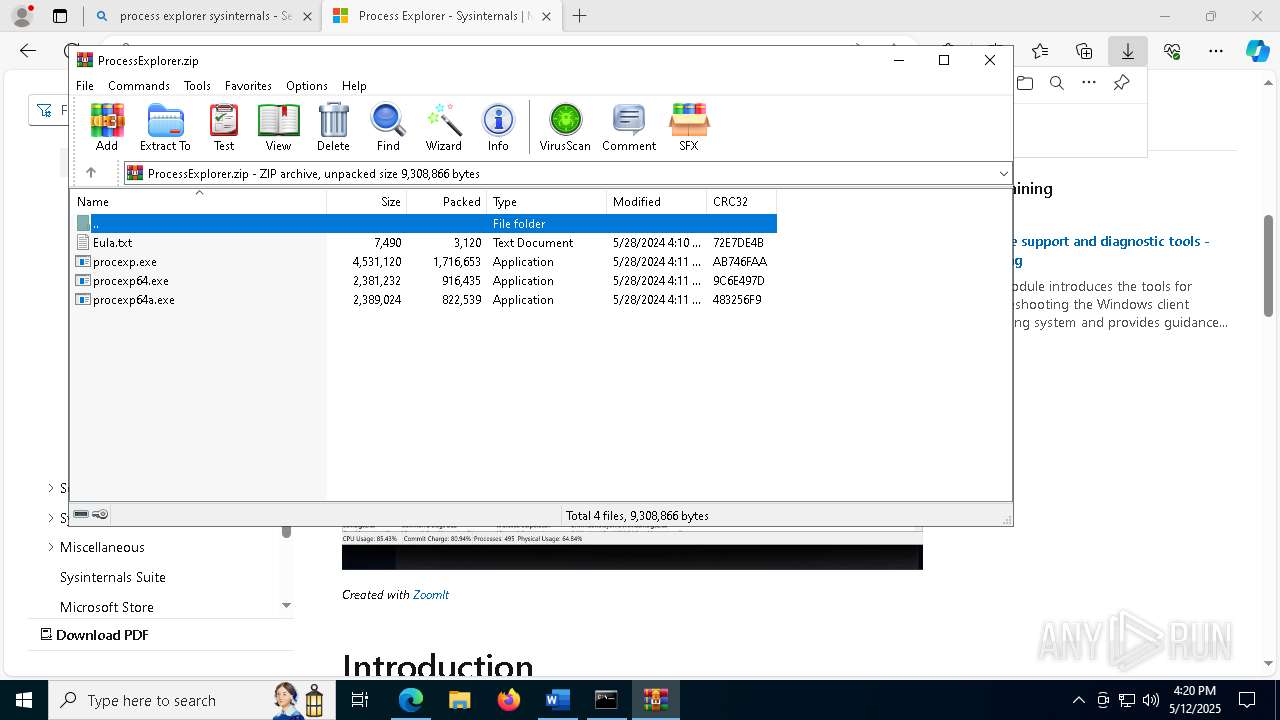Open downloads folder icon in panel
Screen dimensions: 1280x720
coord(1025,83)
